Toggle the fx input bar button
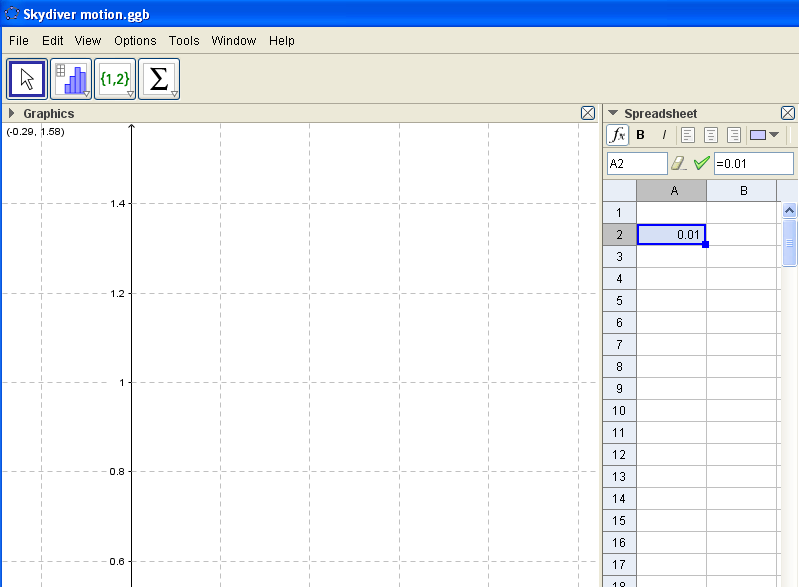799x587 pixels. [618, 135]
